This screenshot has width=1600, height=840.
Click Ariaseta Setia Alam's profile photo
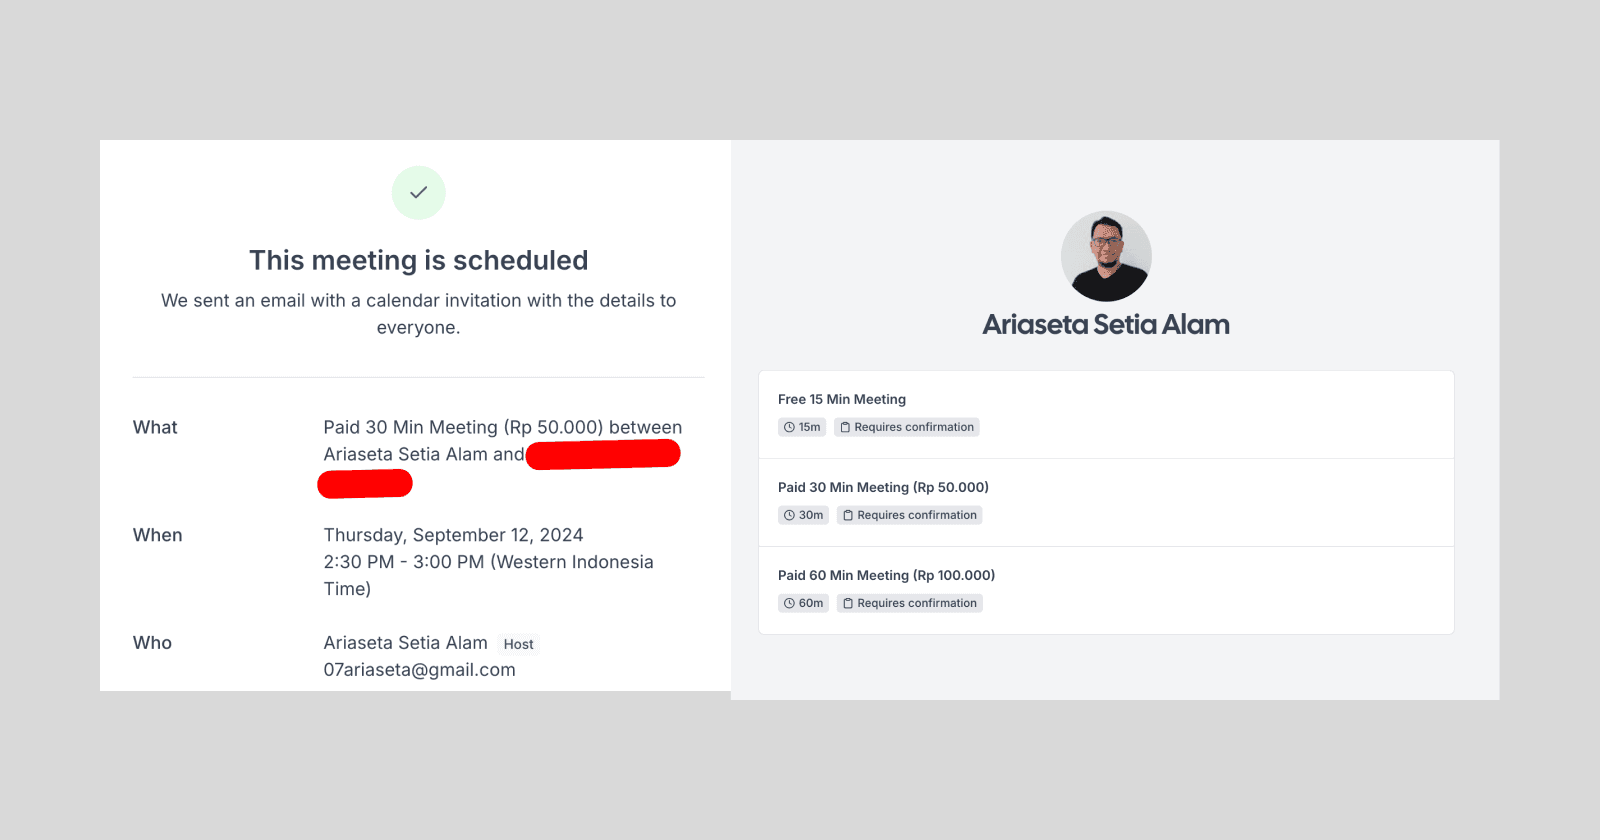(x=1106, y=256)
